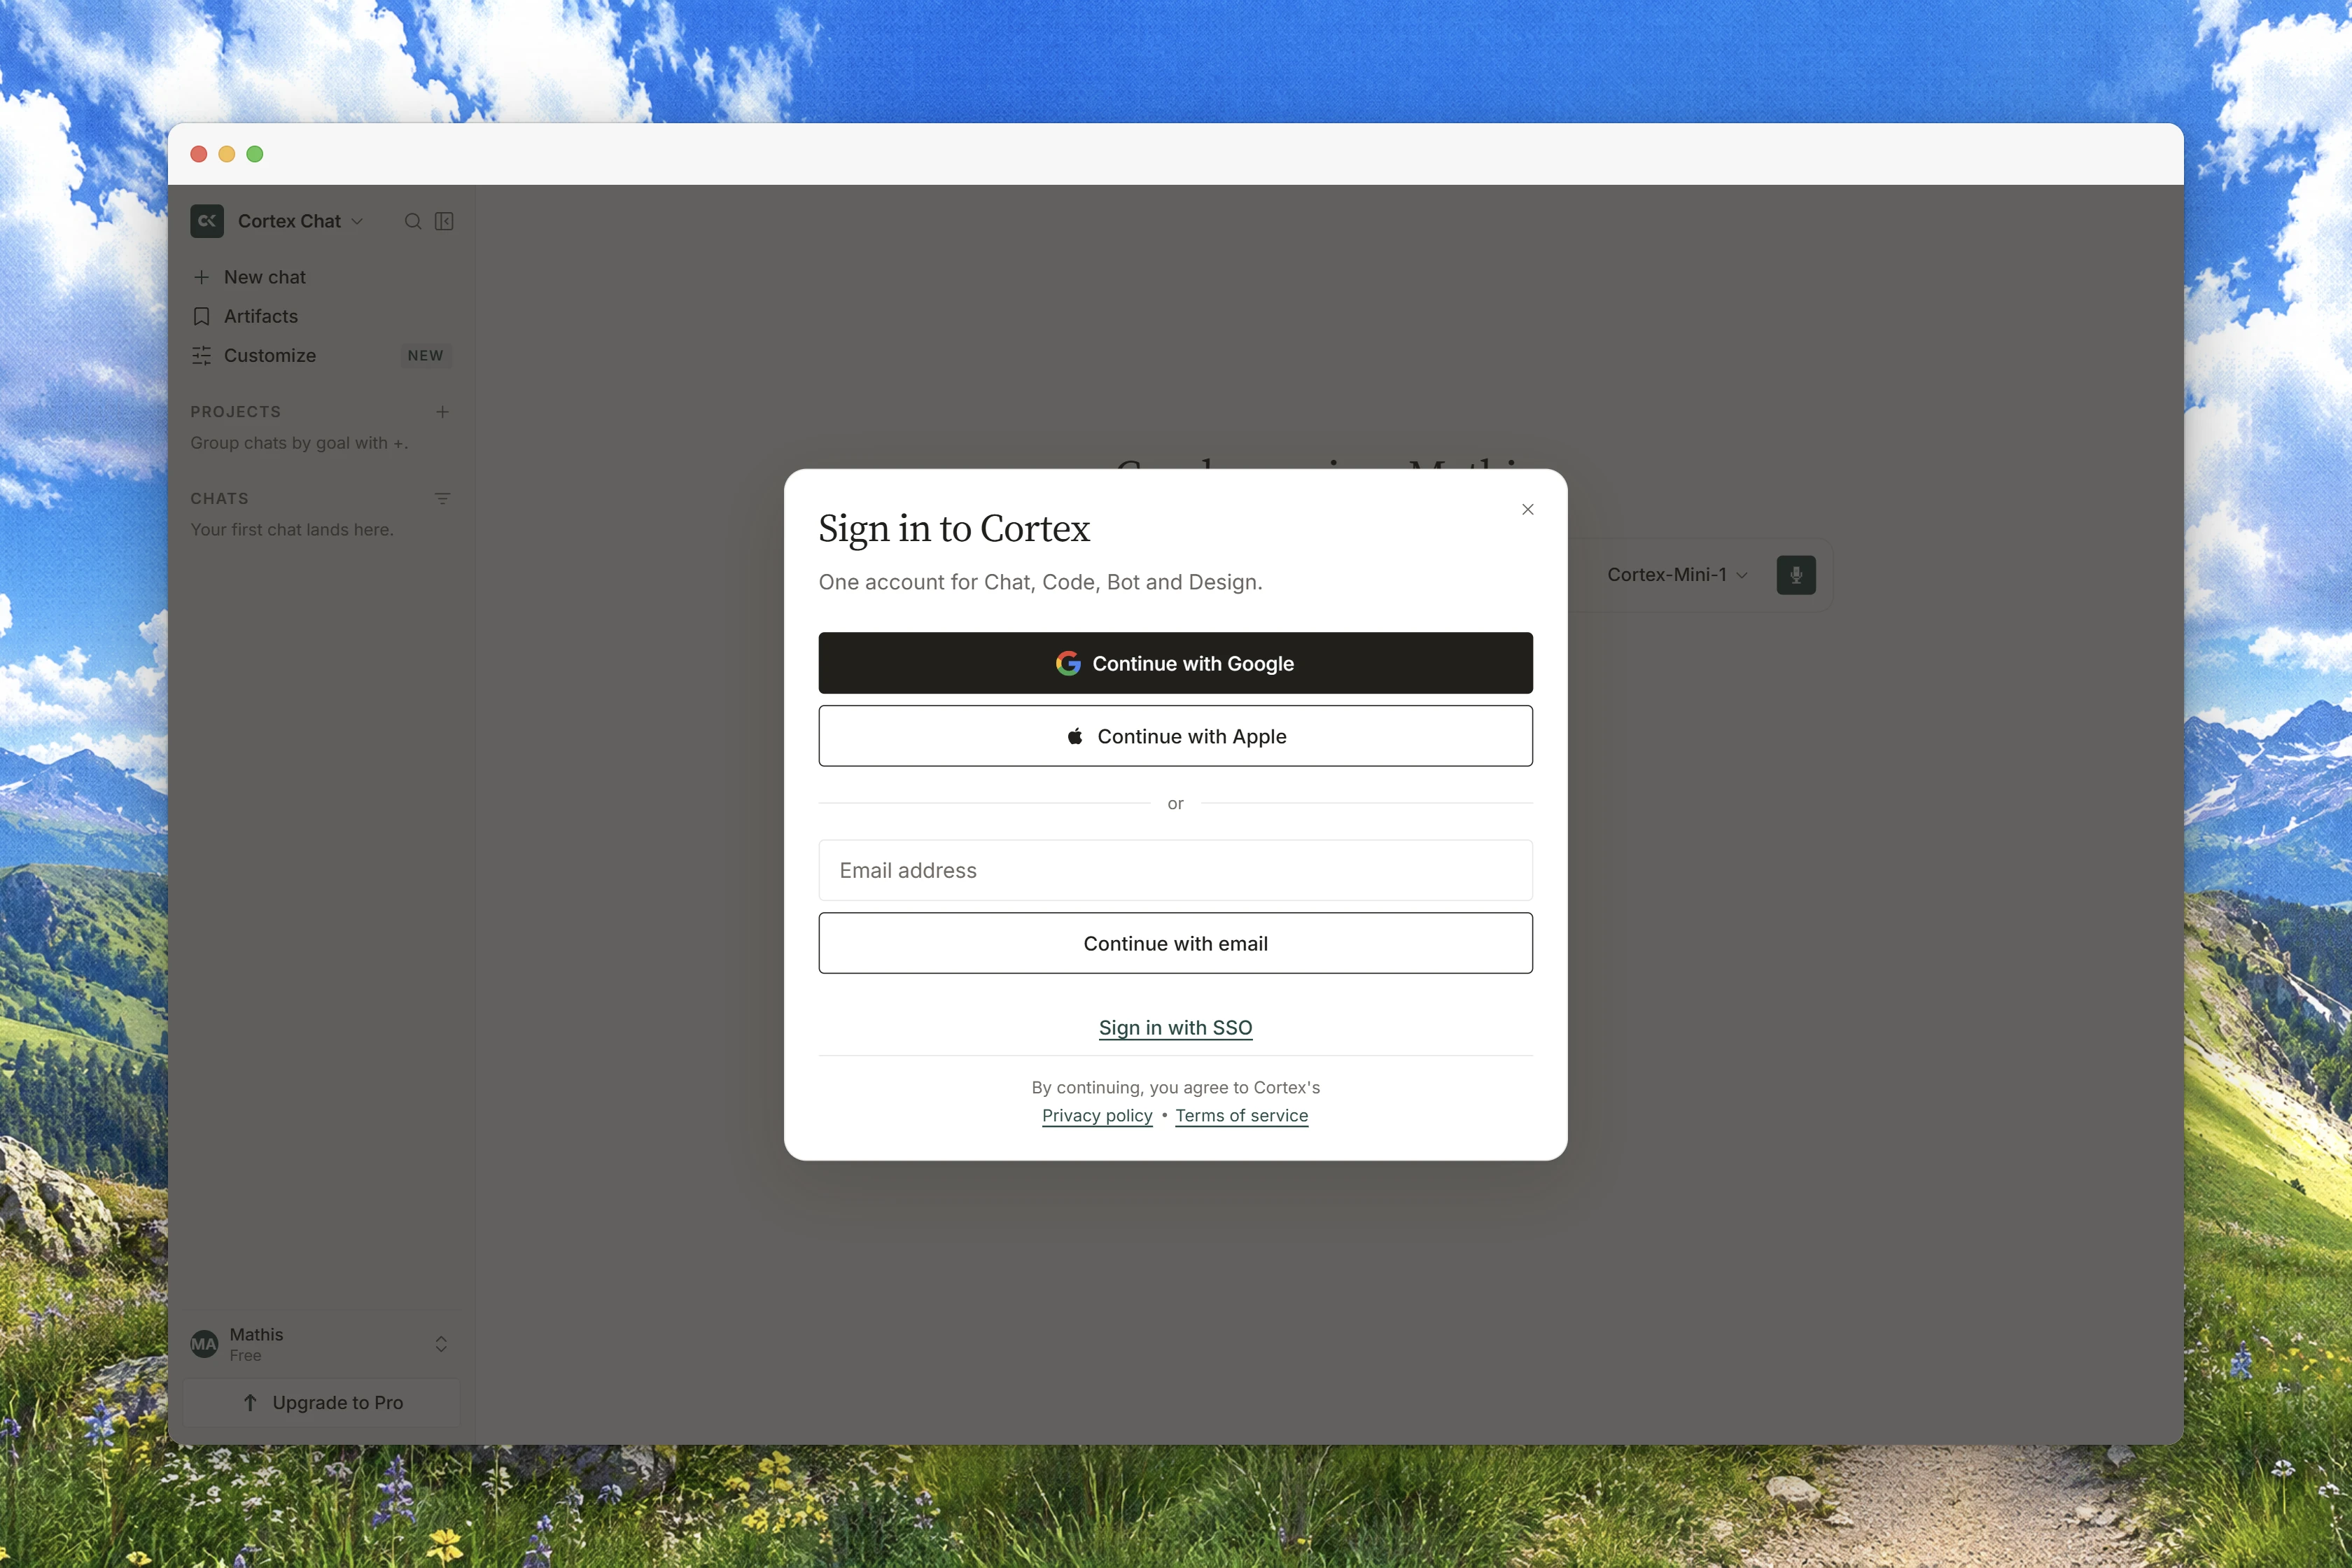This screenshot has width=2352, height=1568.
Task: Open the Terms of service link
Action: [1241, 1115]
